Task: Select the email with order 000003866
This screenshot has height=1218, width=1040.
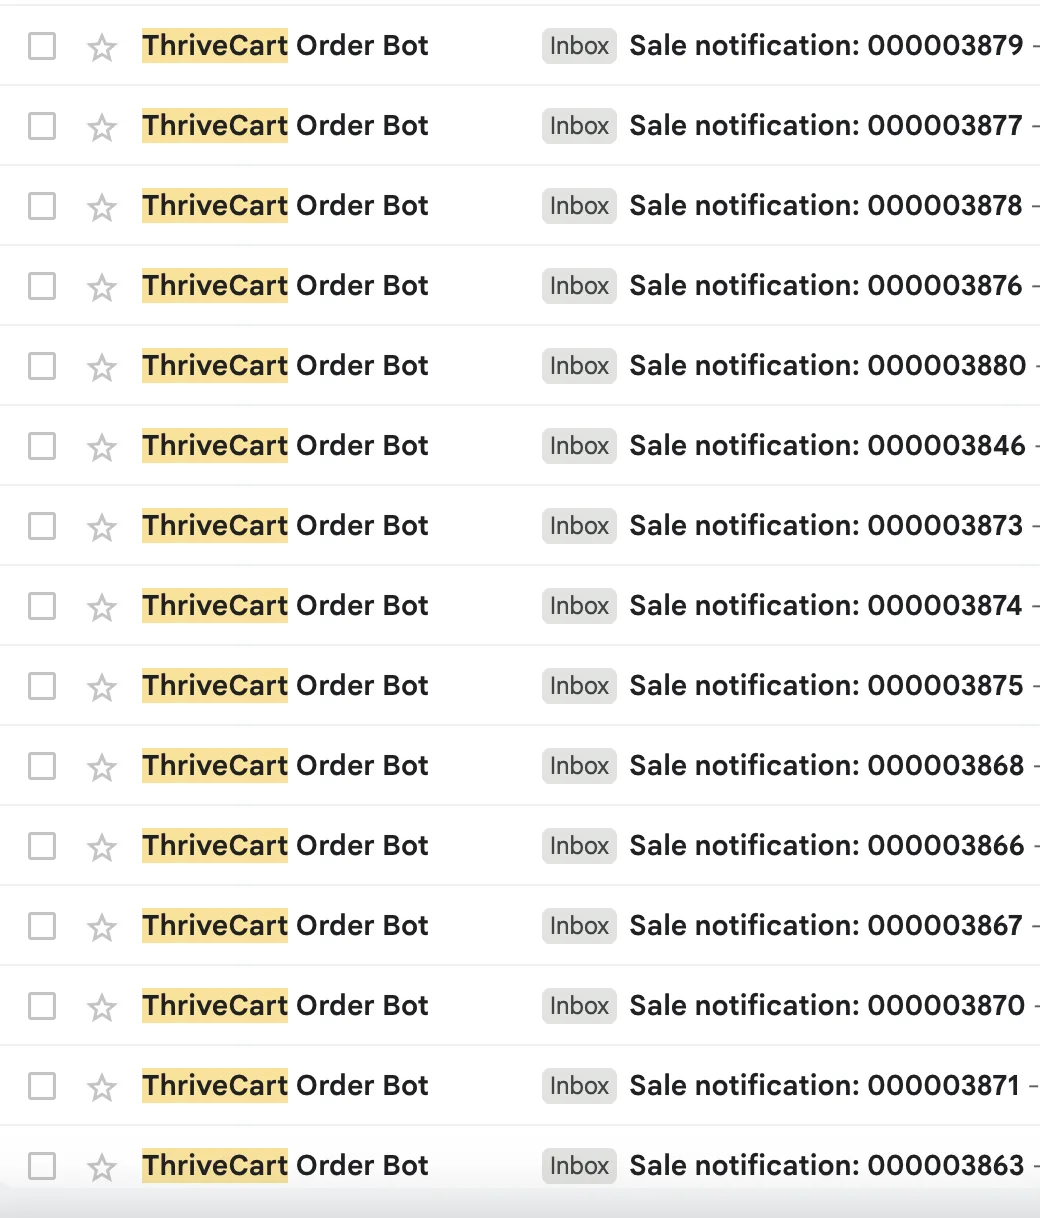Action: [42, 846]
